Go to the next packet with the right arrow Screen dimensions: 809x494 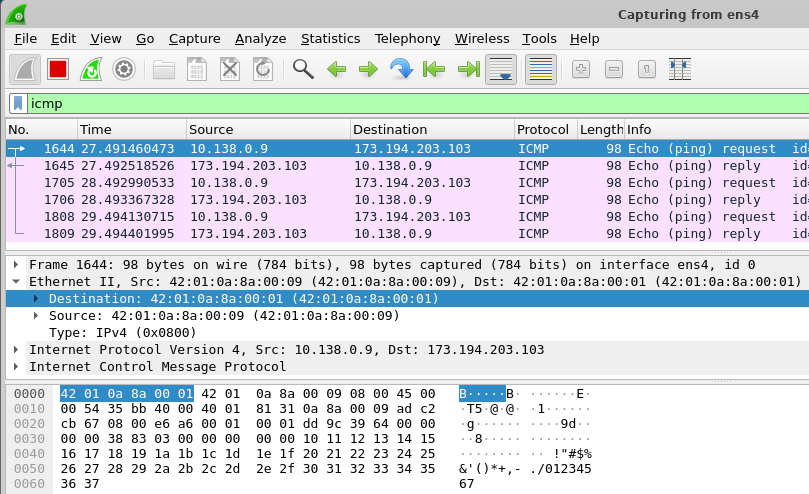coord(368,69)
